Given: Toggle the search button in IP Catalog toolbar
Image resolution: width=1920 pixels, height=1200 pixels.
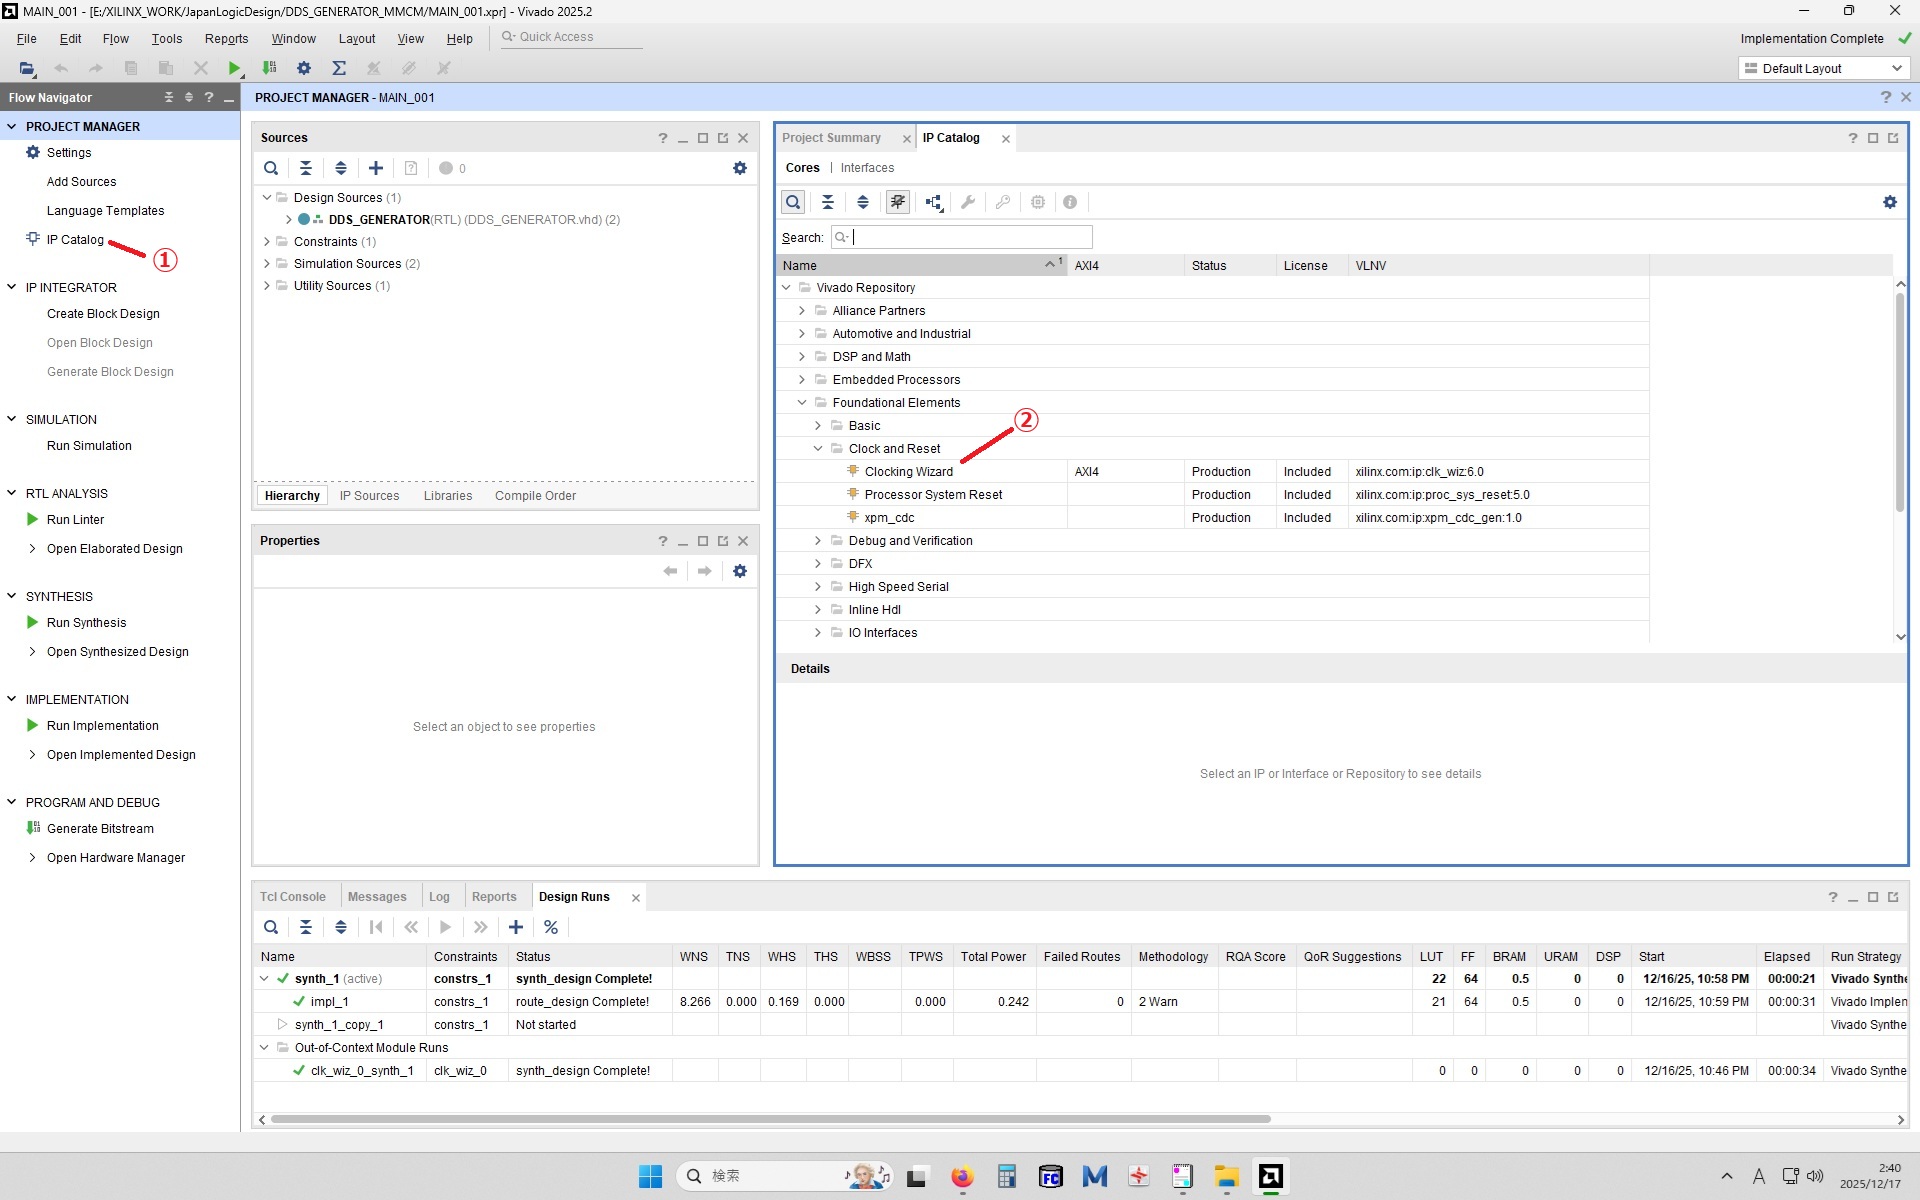Looking at the screenshot, I should click(x=793, y=202).
